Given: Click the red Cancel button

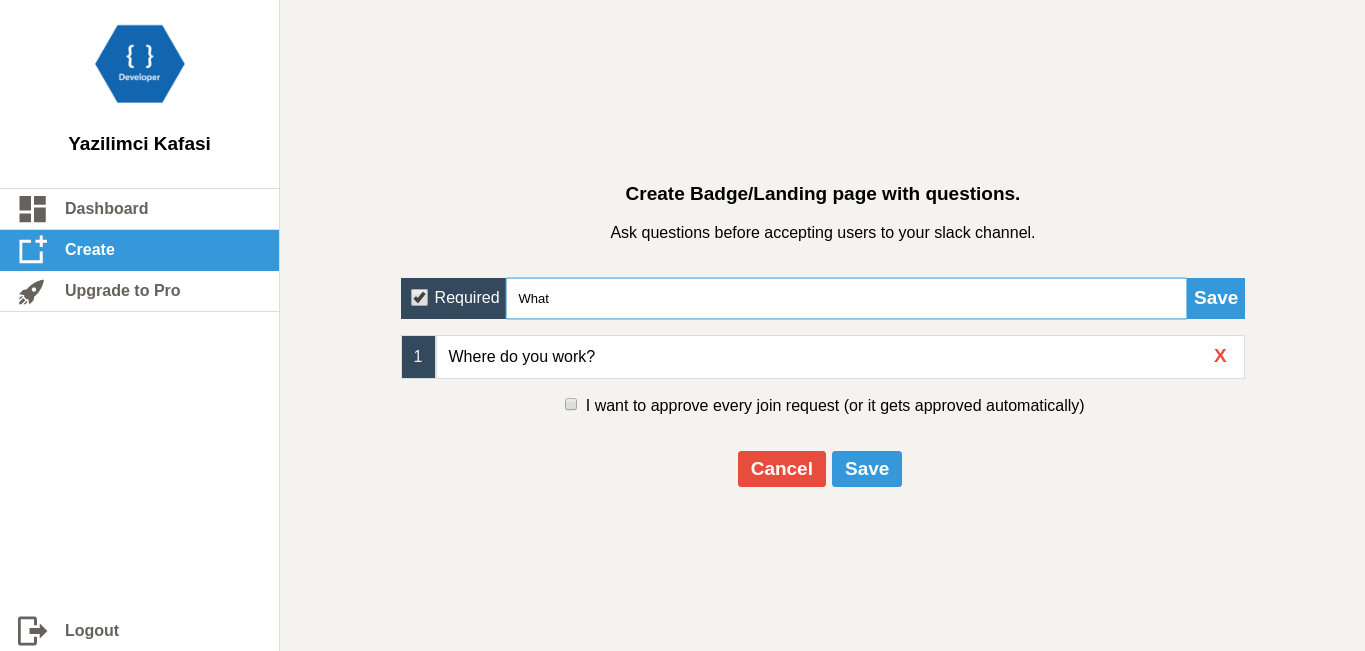Looking at the screenshot, I should click(x=782, y=469).
